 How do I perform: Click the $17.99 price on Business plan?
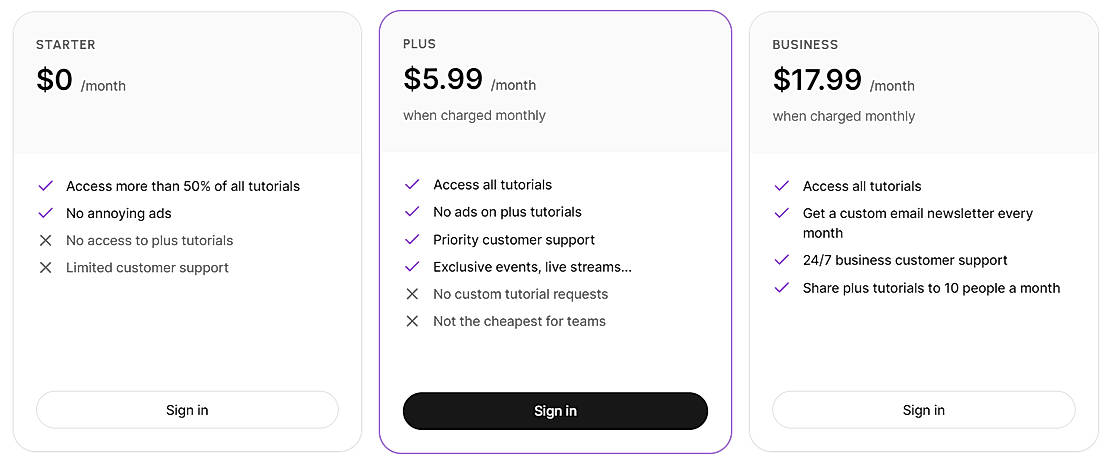tap(817, 80)
